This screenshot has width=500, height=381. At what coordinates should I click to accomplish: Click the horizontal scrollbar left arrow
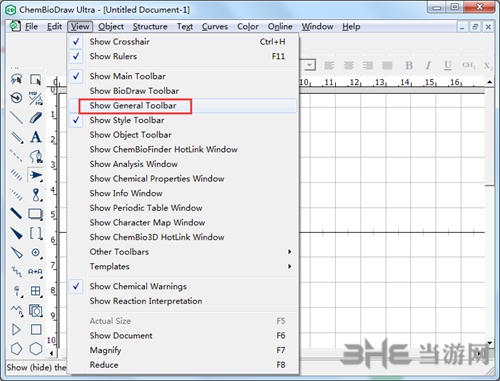pyautogui.click(x=51, y=353)
